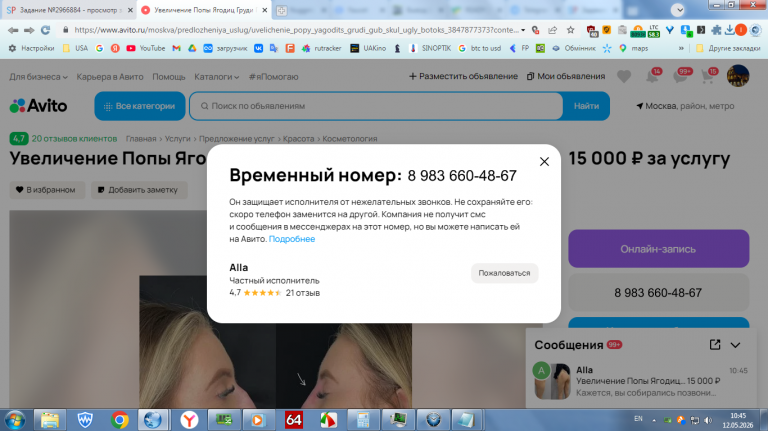
Task: Click the avito.ru address bar URL
Action: pyautogui.click(x=296, y=30)
